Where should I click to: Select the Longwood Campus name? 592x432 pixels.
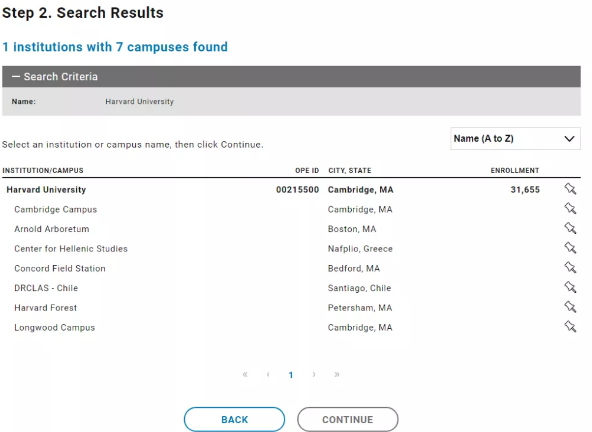click(x=55, y=327)
